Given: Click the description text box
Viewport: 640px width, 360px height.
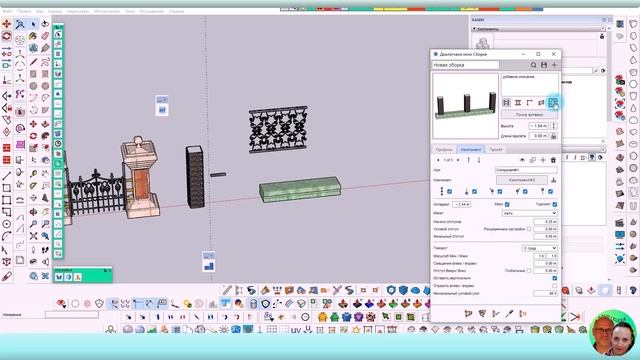Looking at the screenshot, I should tap(529, 84).
